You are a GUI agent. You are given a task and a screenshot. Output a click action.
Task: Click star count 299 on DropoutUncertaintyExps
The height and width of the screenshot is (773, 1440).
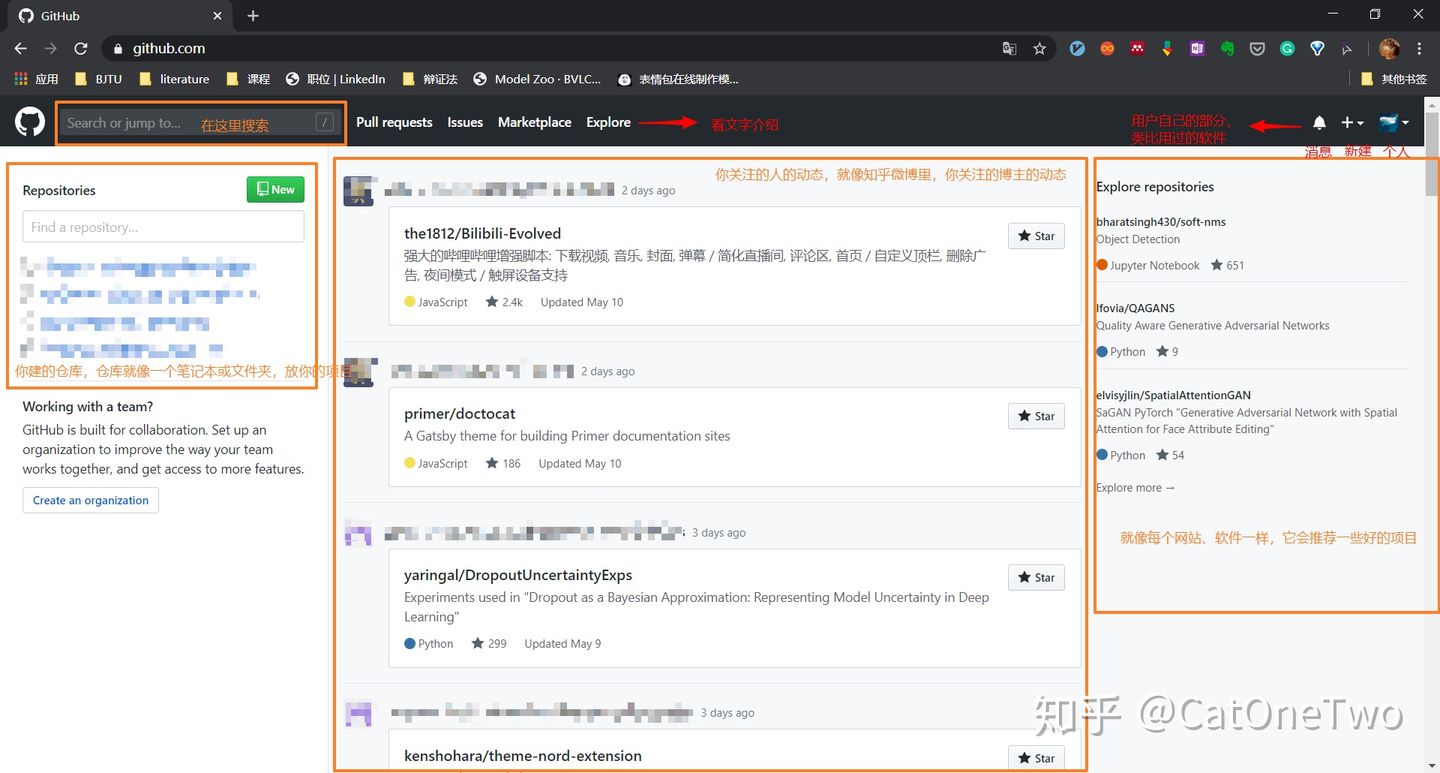click(x=489, y=644)
